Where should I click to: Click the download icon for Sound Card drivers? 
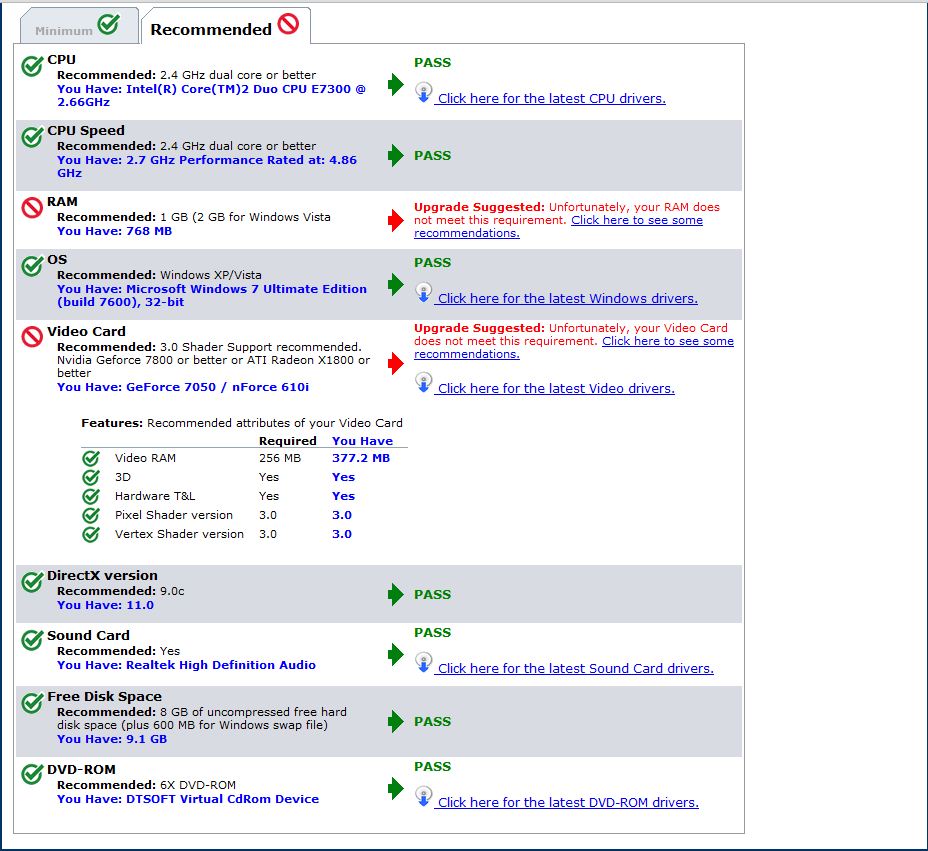pos(424,663)
